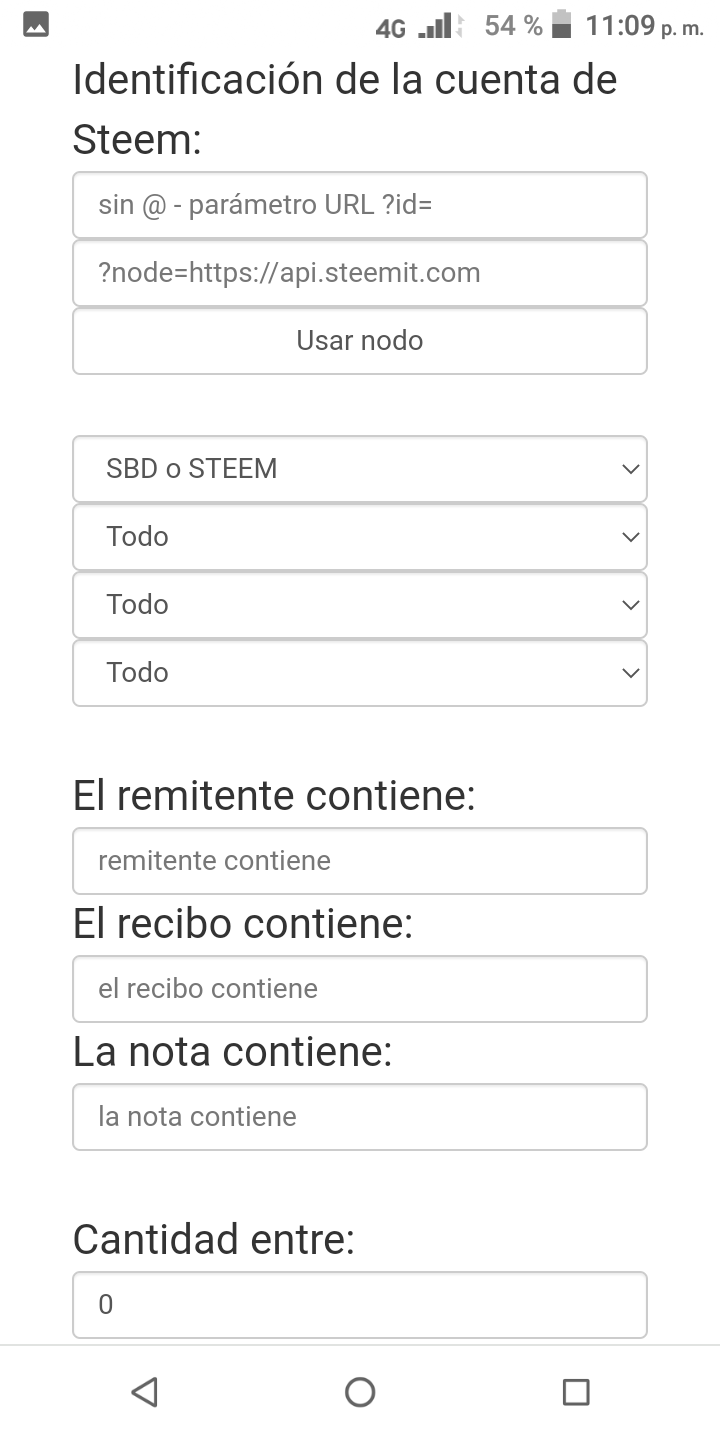Expand the second Todo dropdown
This screenshot has height=1440, width=720.
(360, 605)
